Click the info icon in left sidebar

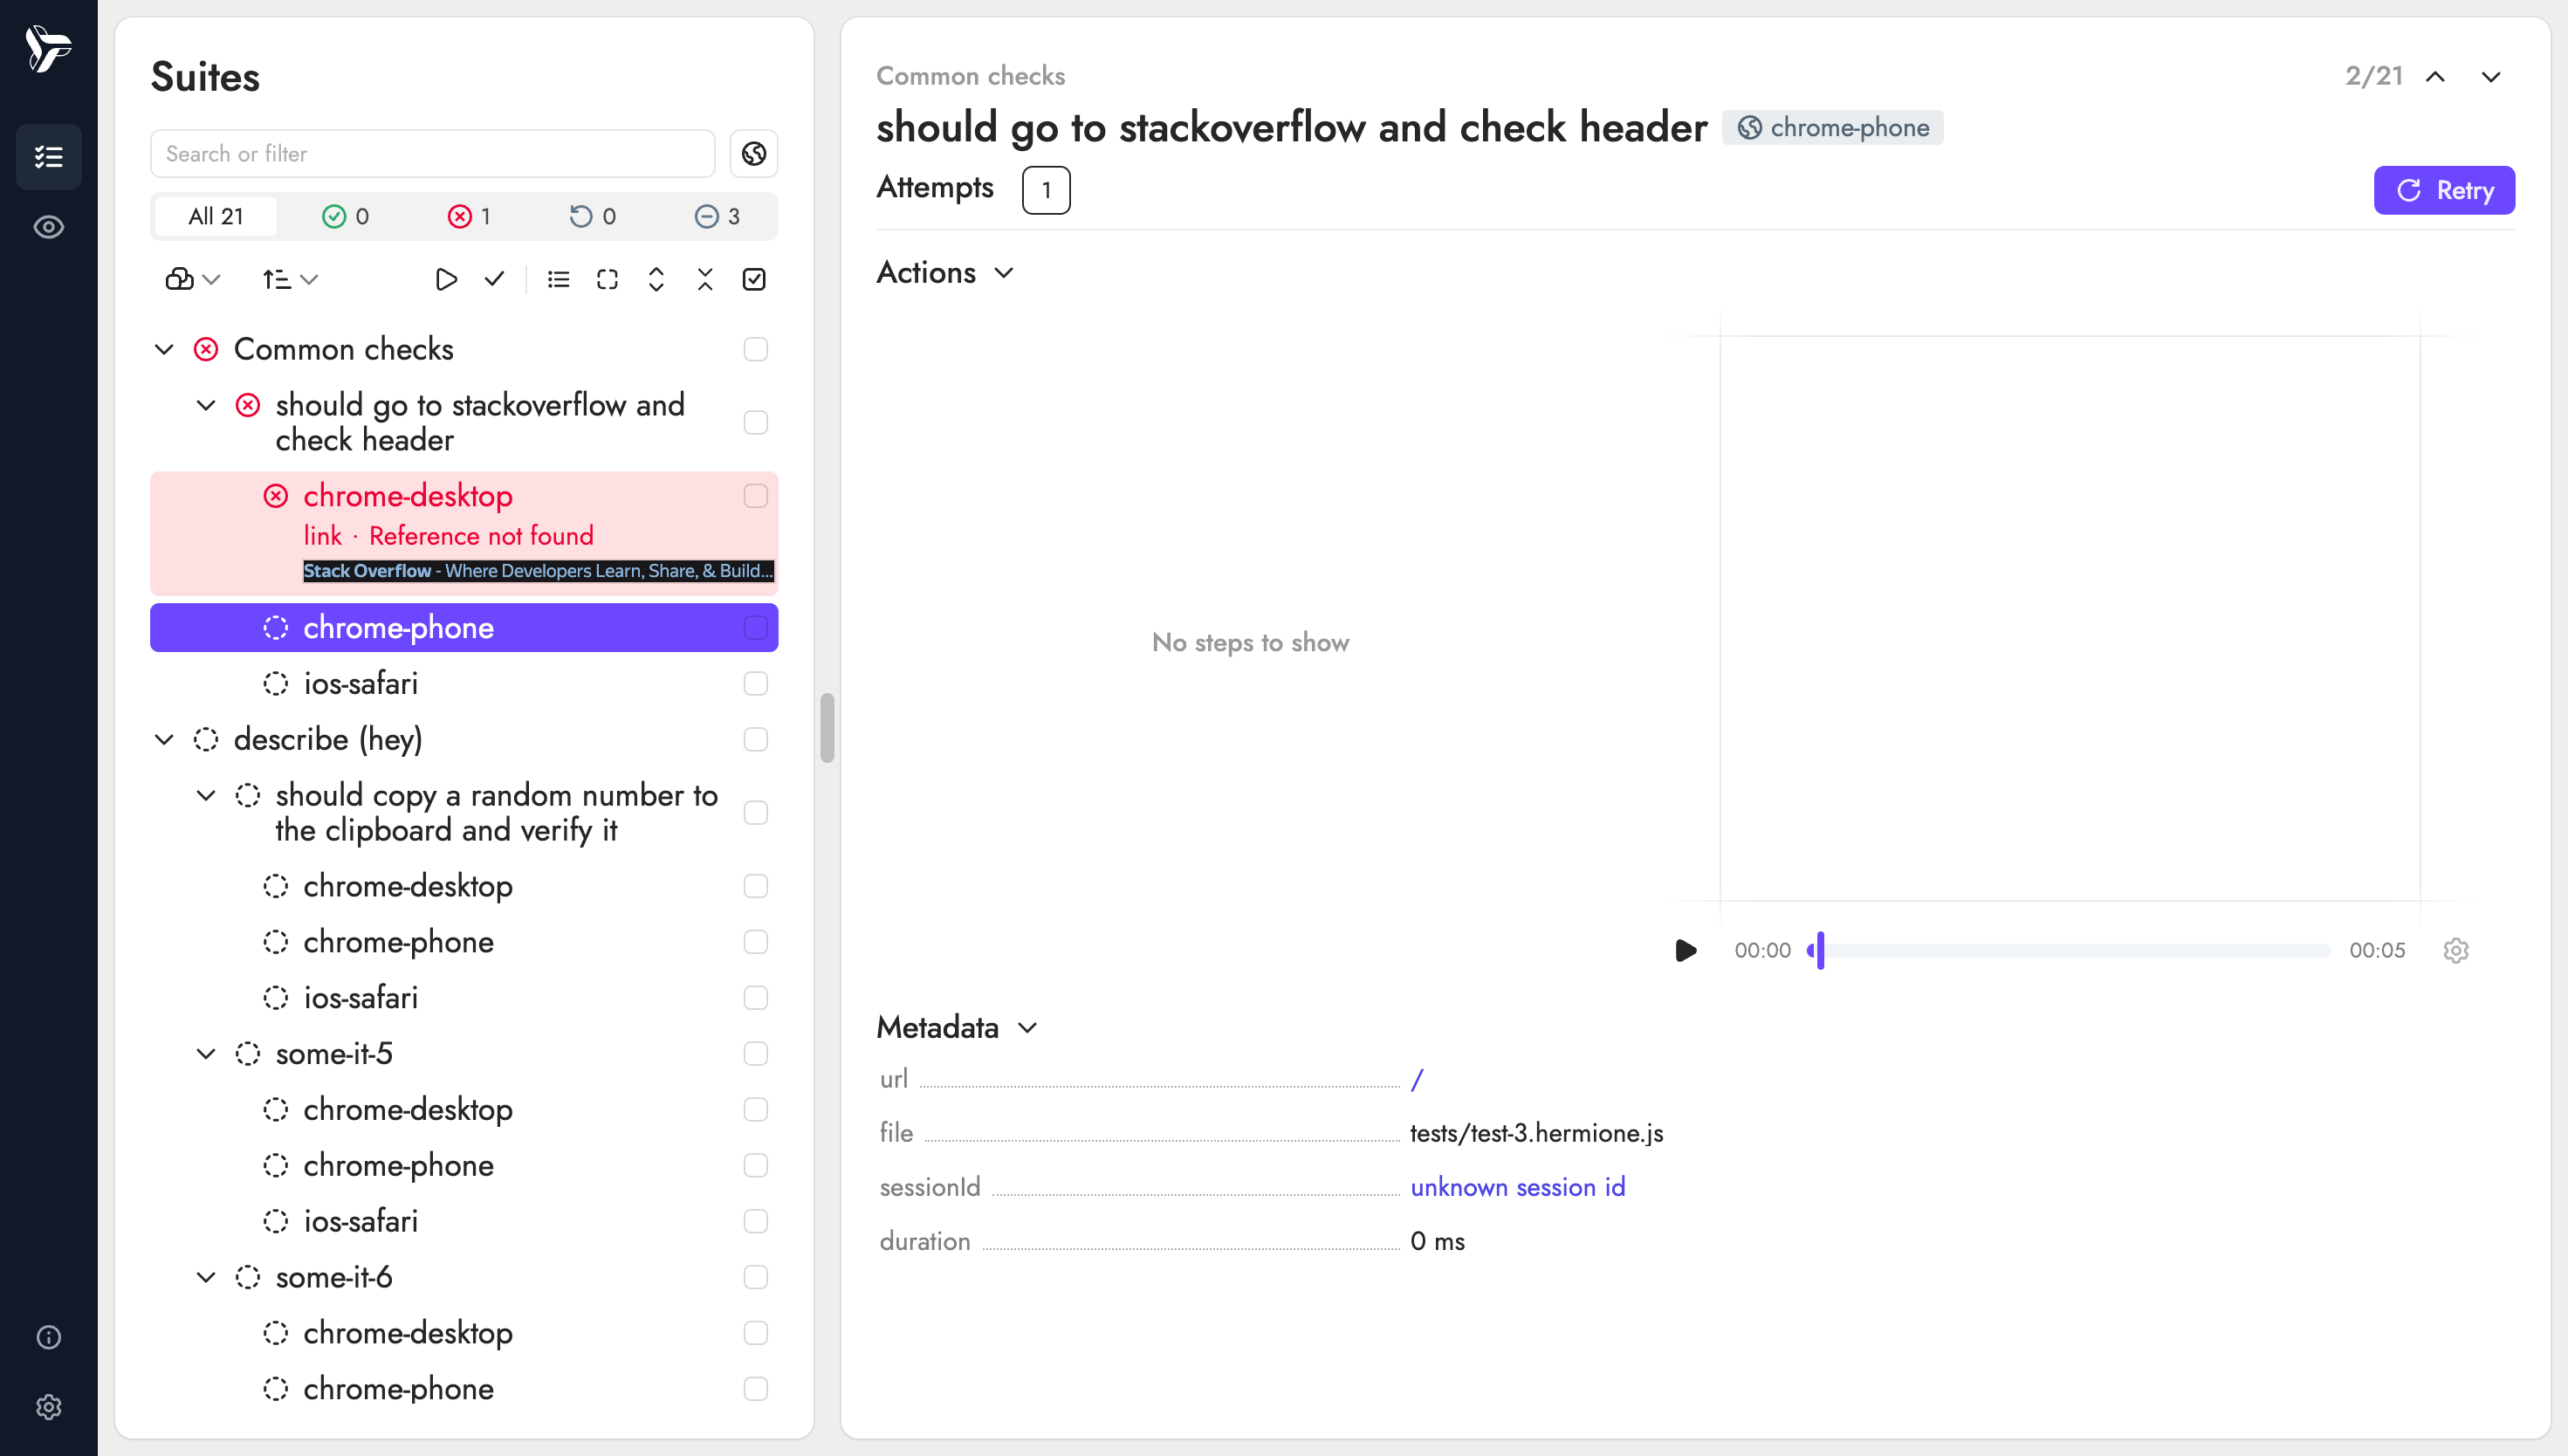pos(48,1338)
